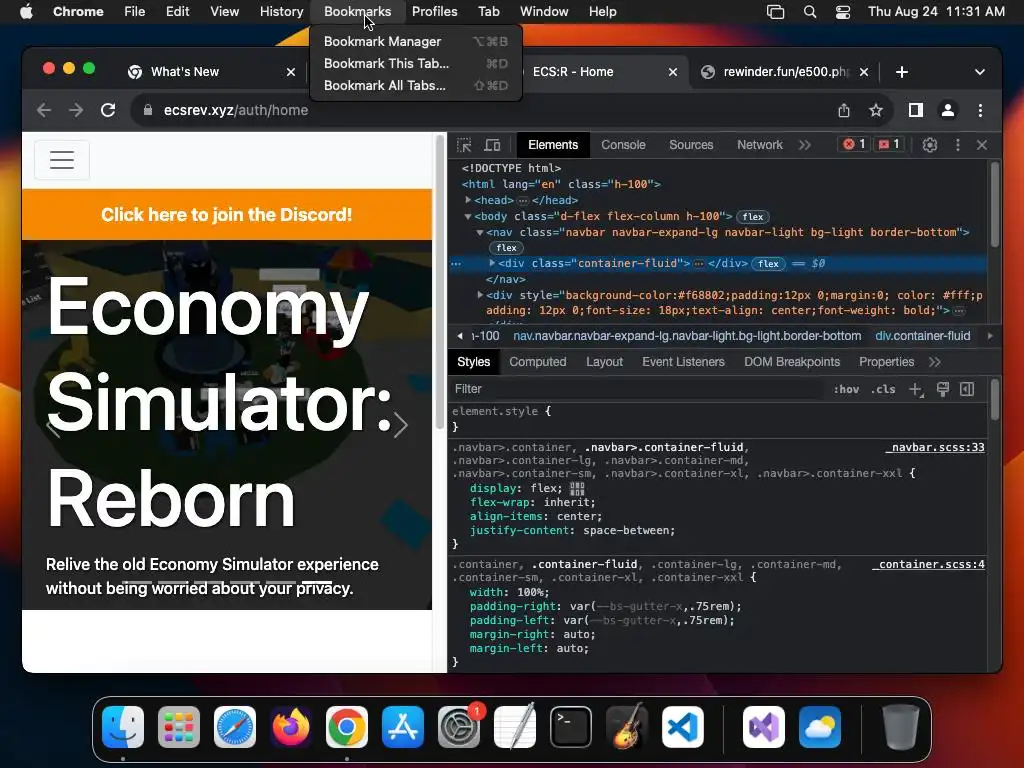This screenshot has height=768, width=1024.
Task: Open DevTools settings gear
Action: tap(930, 145)
